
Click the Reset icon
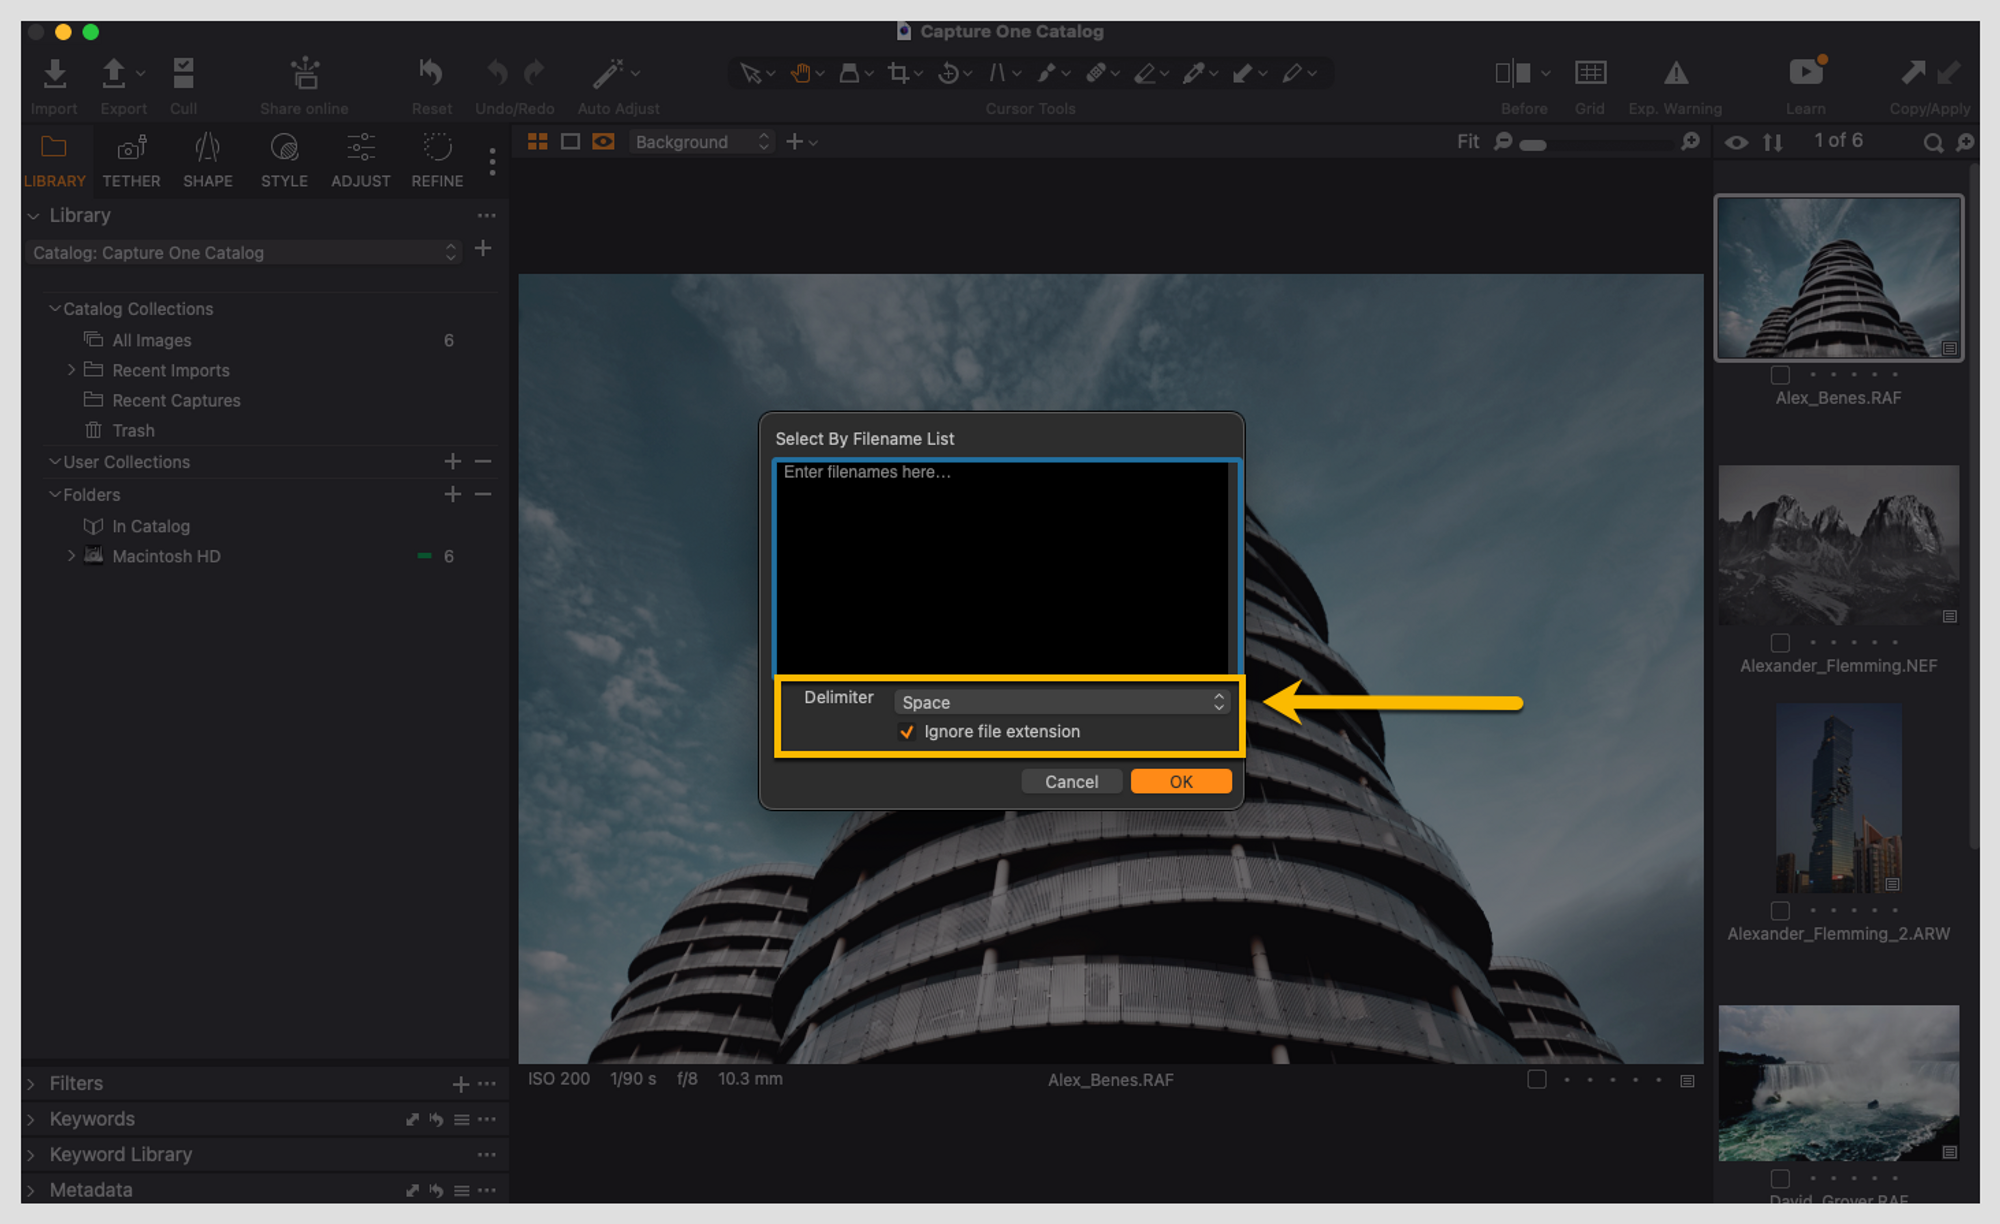431,73
